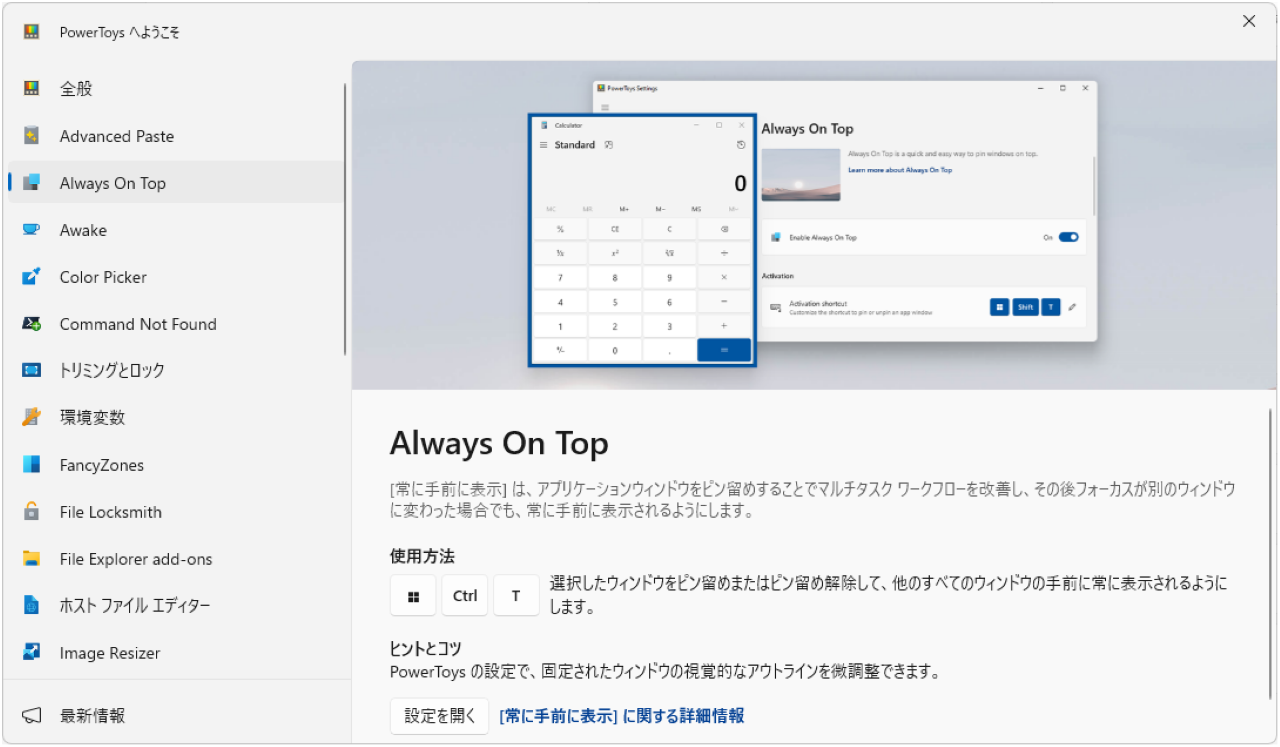This screenshot has height=747, width=1280.
Task: Open File Locksmith page
Action: (176, 511)
